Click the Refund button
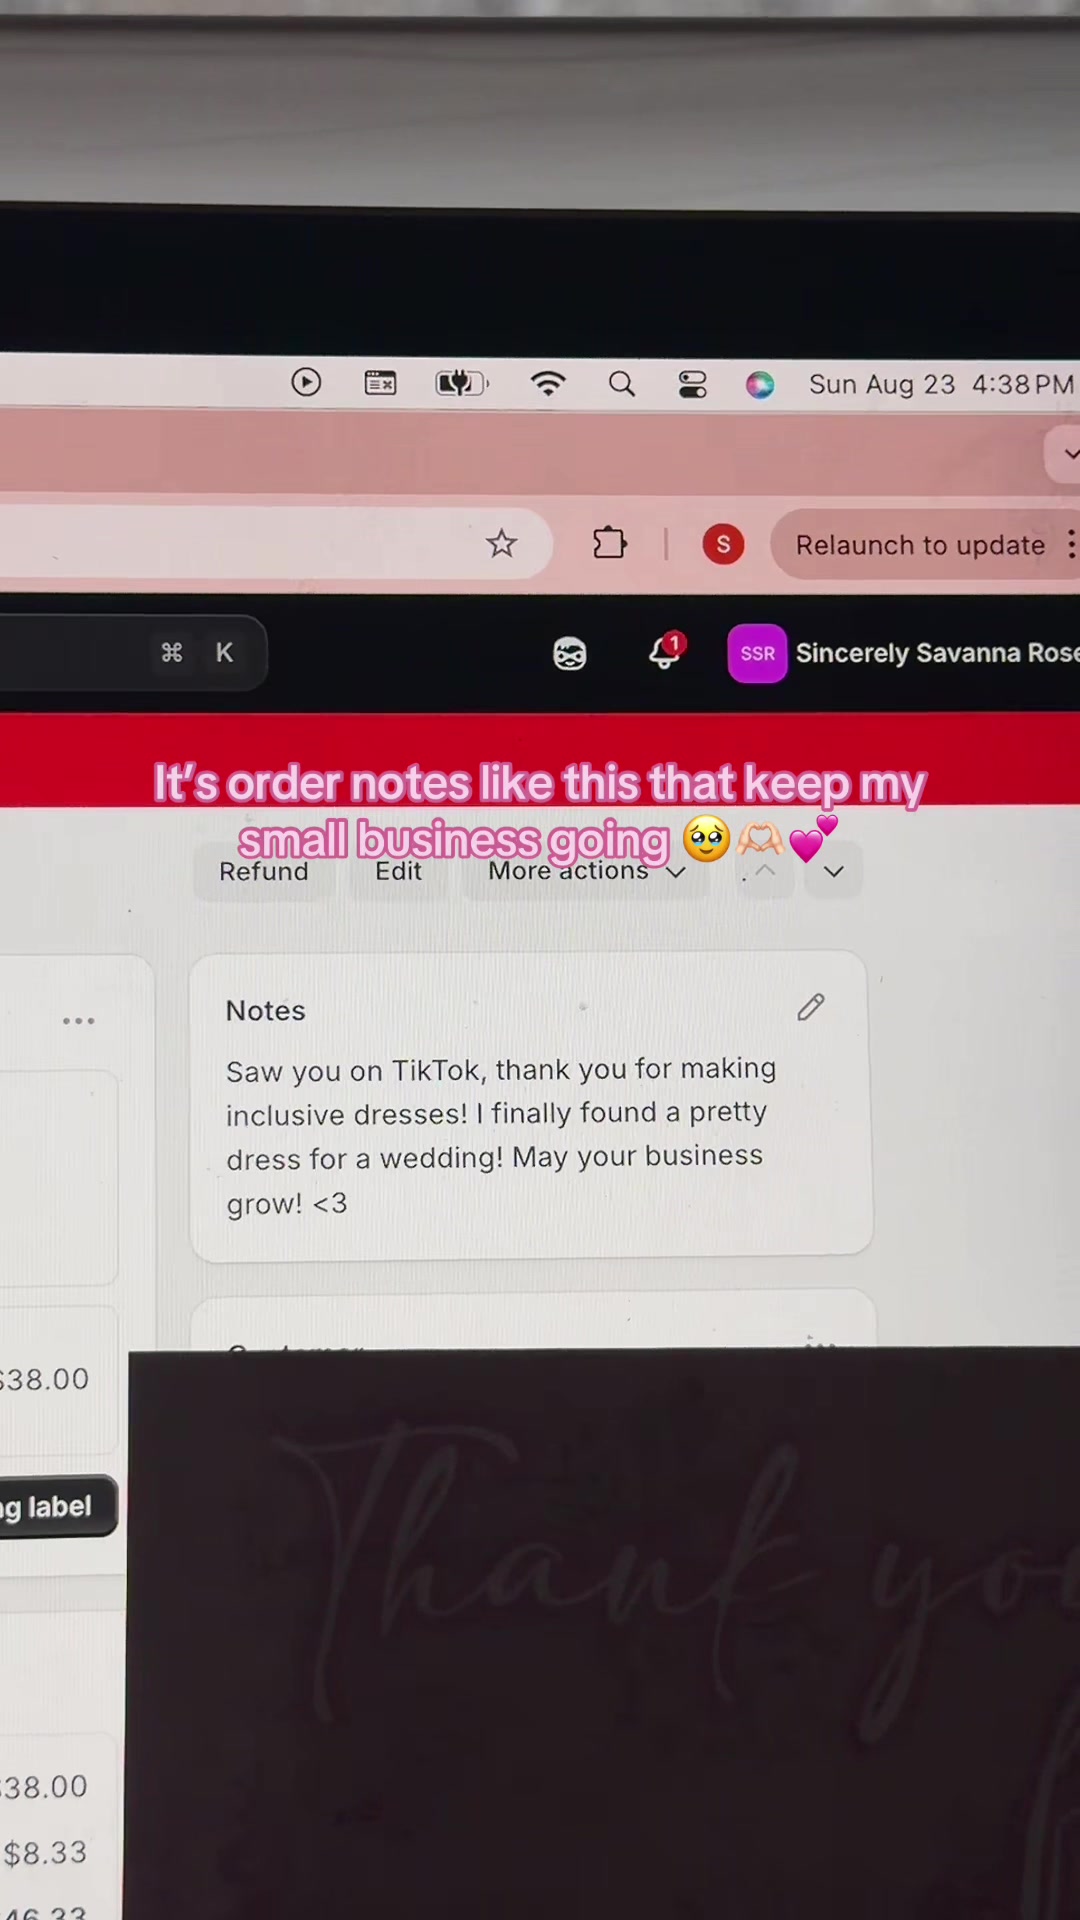This screenshot has width=1080, height=1920. pyautogui.click(x=264, y=872)
